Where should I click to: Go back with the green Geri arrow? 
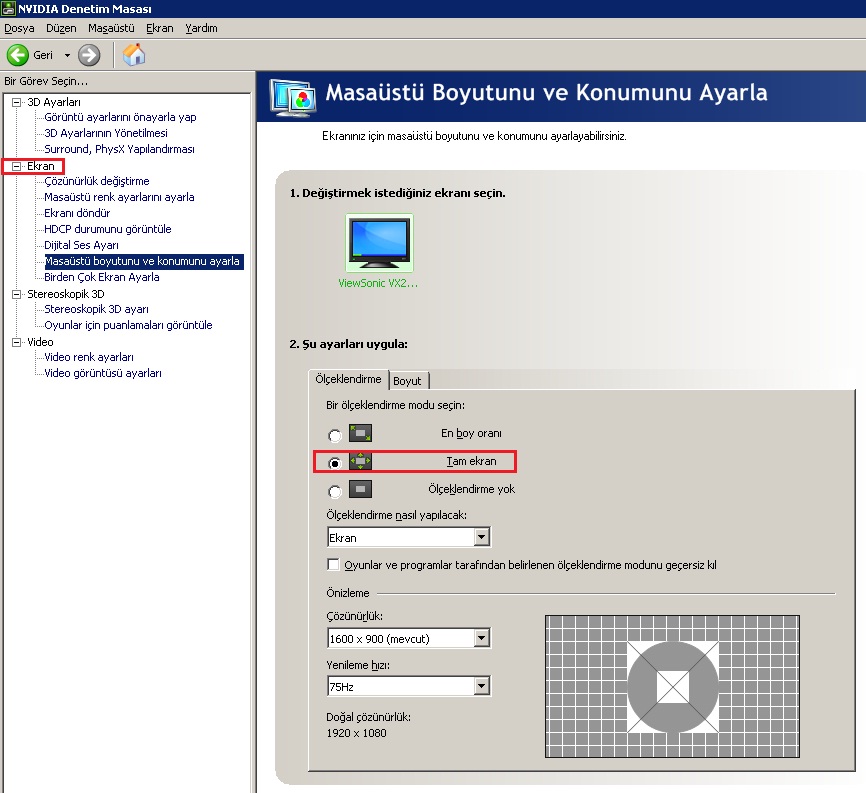click(18, 55)
